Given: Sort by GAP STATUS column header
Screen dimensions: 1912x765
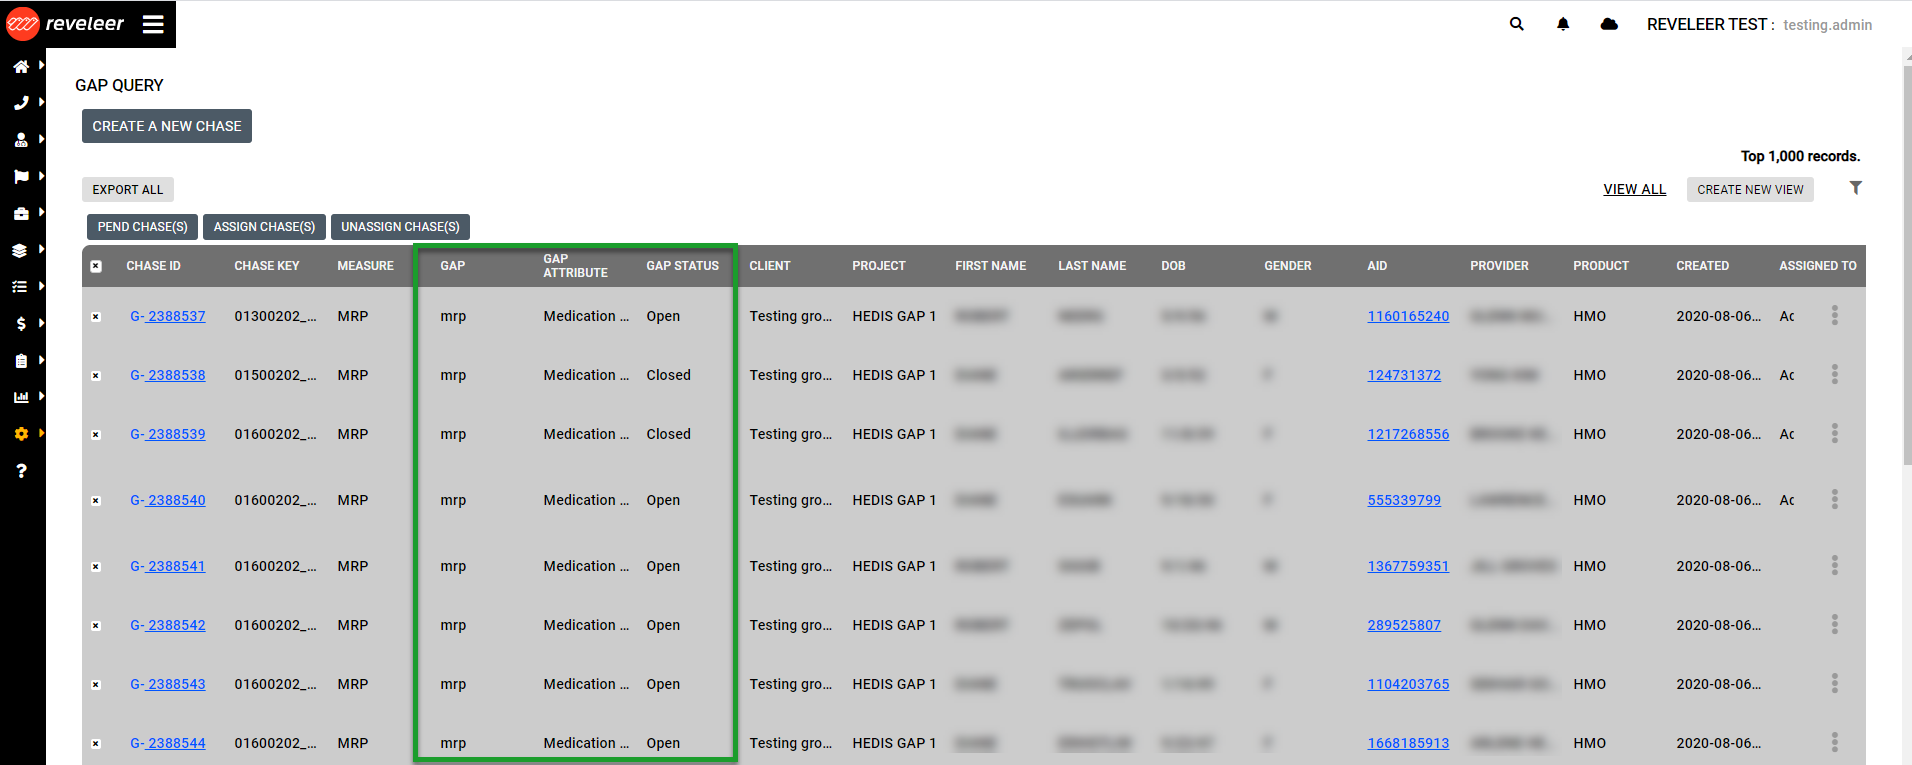Looking at the screenshot, I should coord(682,266).
